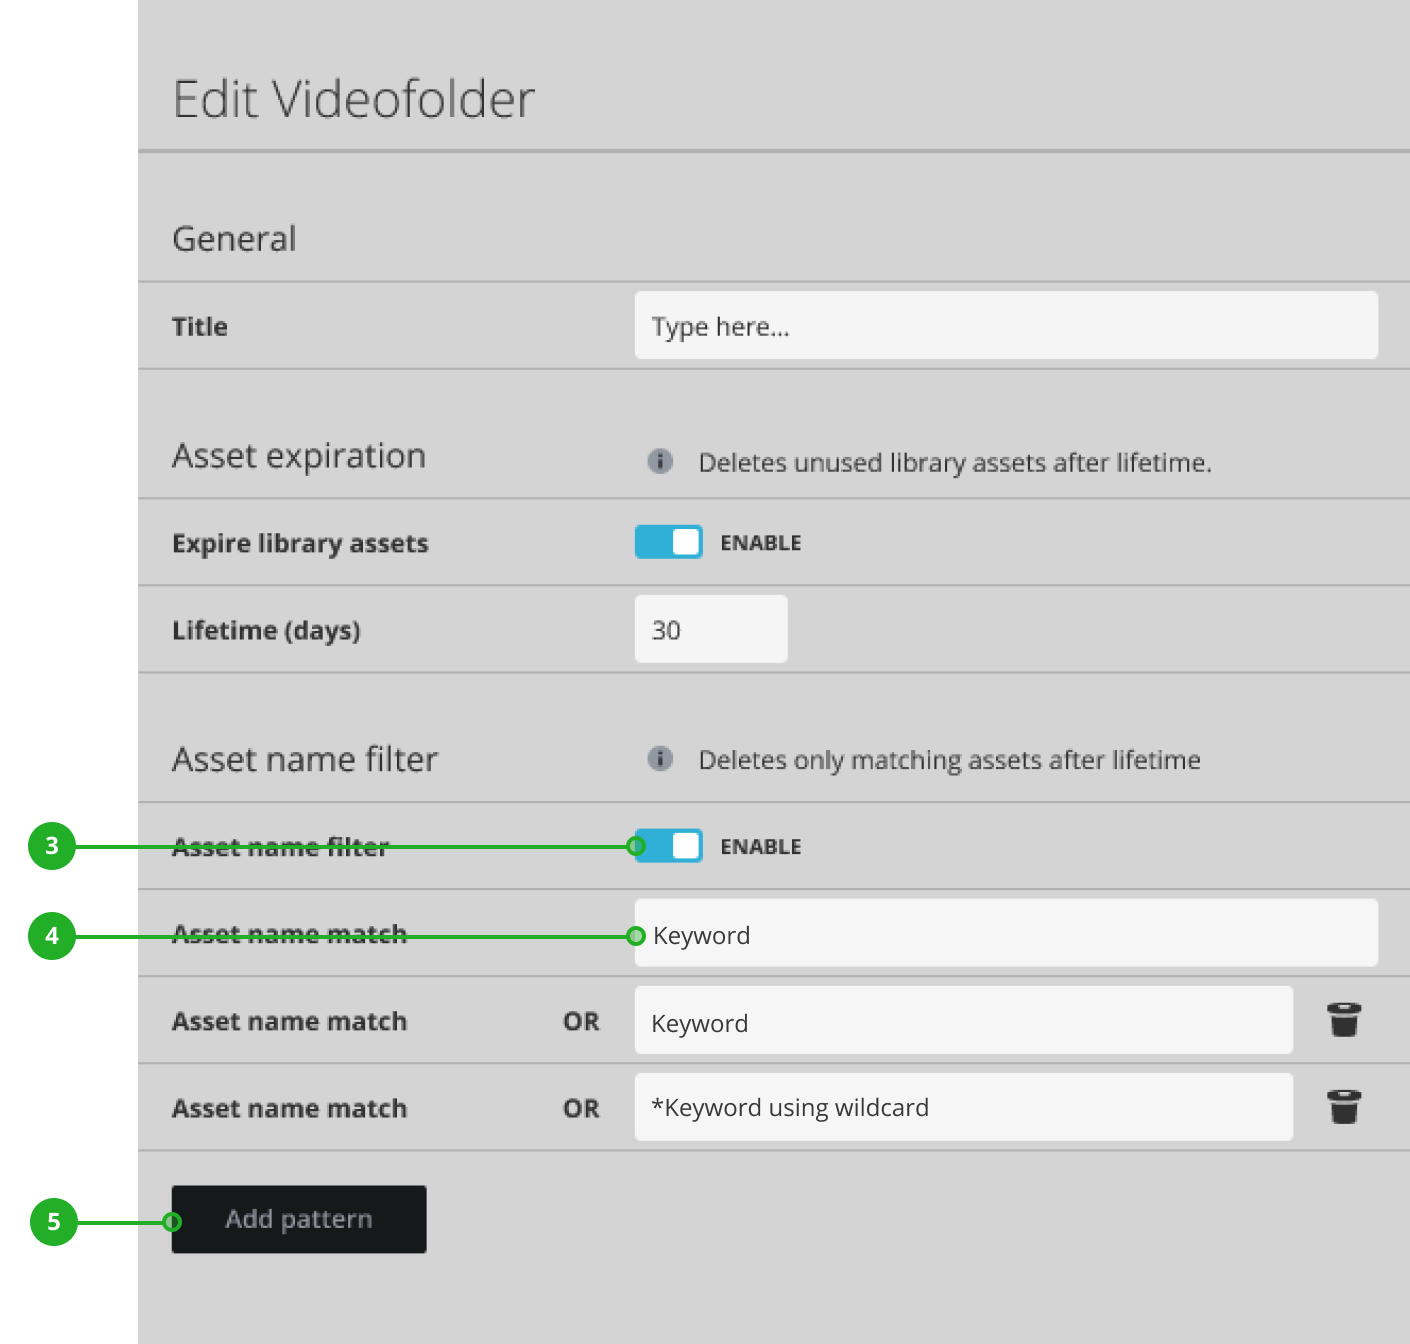1410x1344 pixels.
Task: Click ENABLE label next to Asset name filter toggle
Action: point(761,847)
